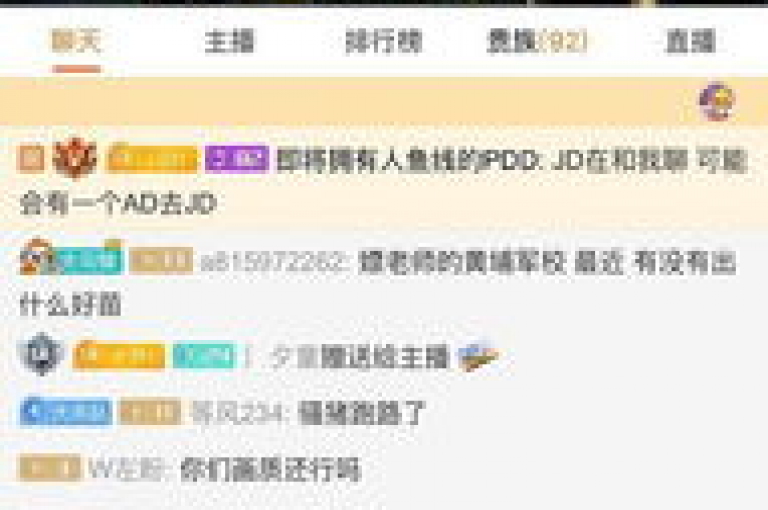Click the message 你们画质还行吗

pyautogui.click(x=271, y=469)
